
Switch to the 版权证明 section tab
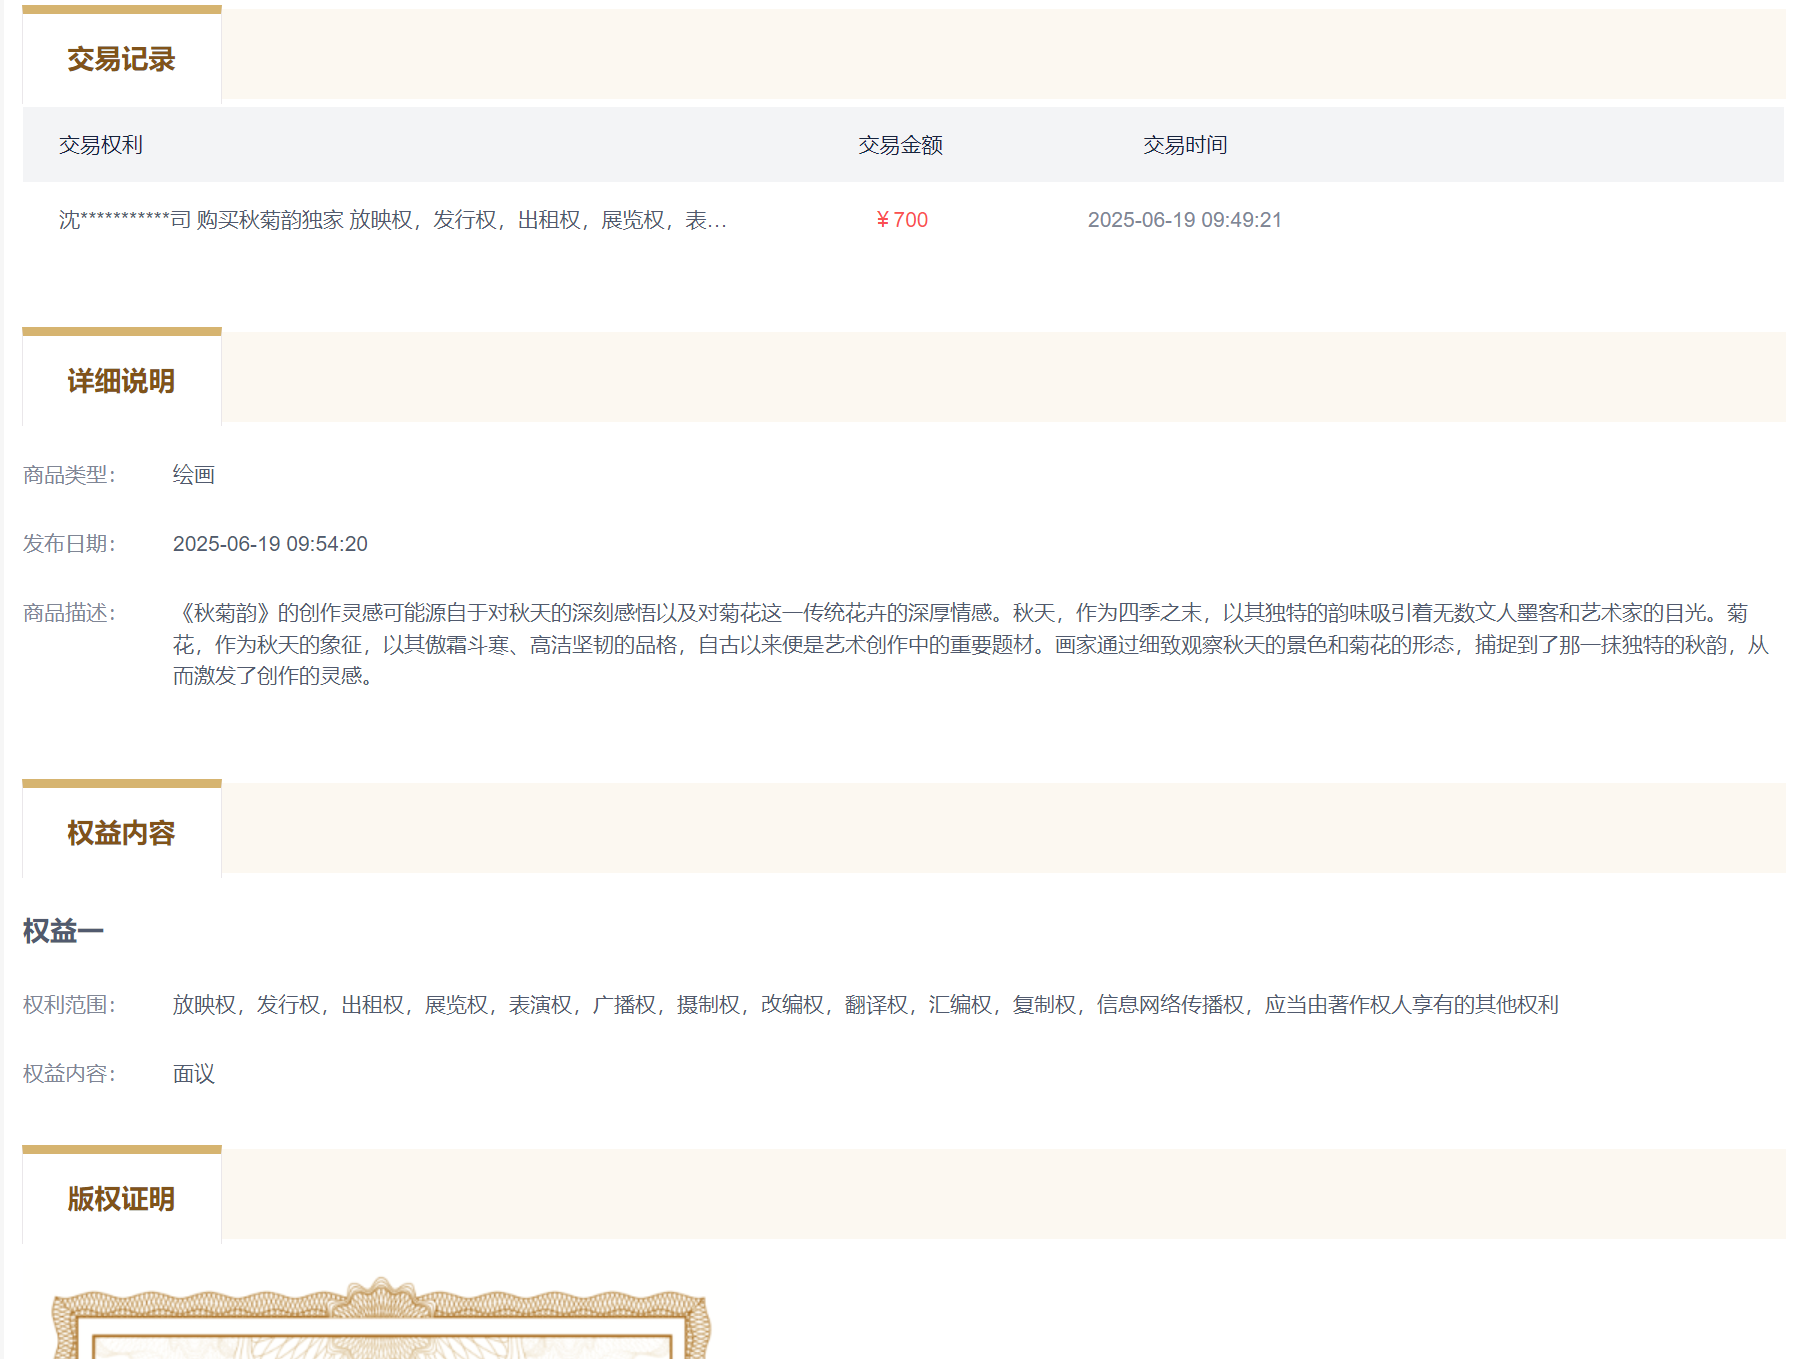[x=121, y=1199]
